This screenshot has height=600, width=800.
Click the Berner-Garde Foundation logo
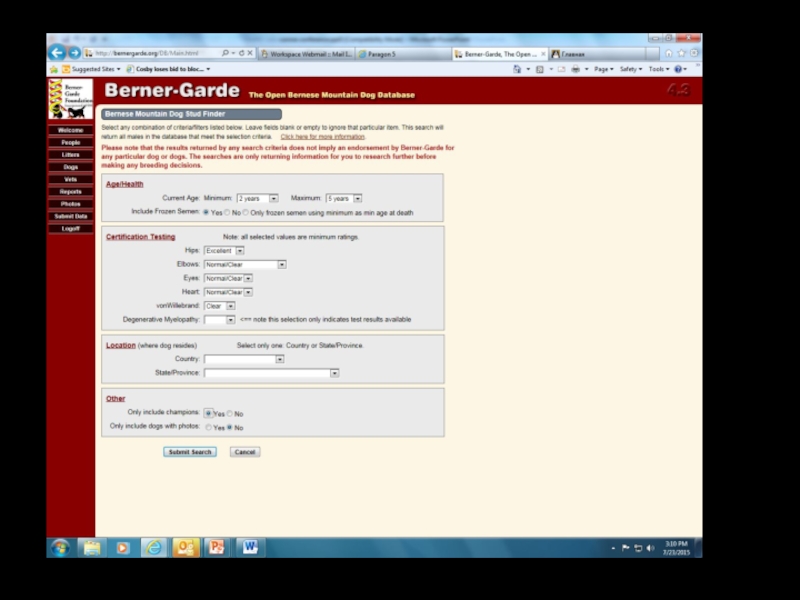tap(70, 98)
